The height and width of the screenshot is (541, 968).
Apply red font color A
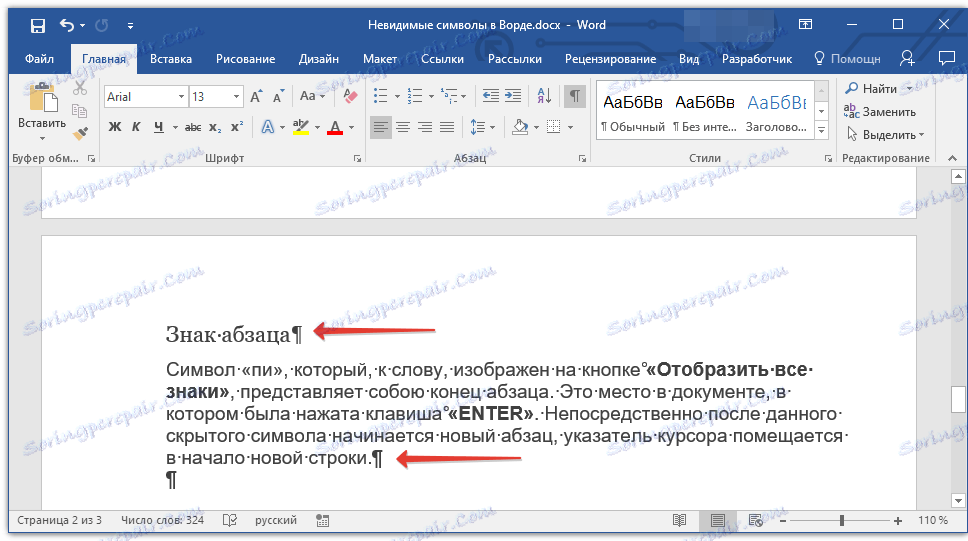(335, 127)
